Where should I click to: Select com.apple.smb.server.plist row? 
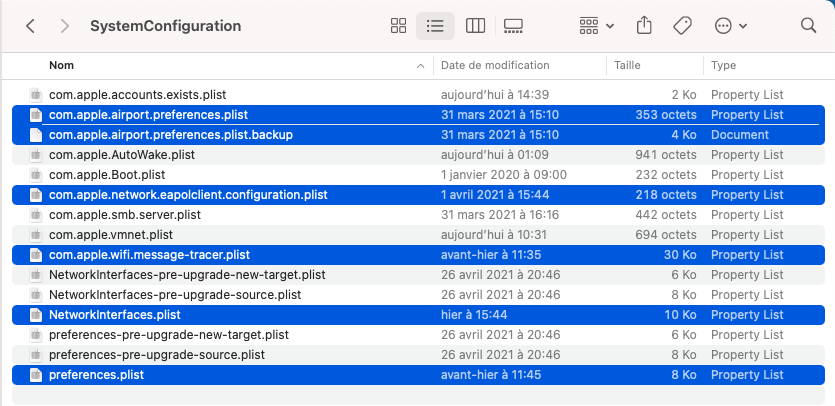click(125, 215)
